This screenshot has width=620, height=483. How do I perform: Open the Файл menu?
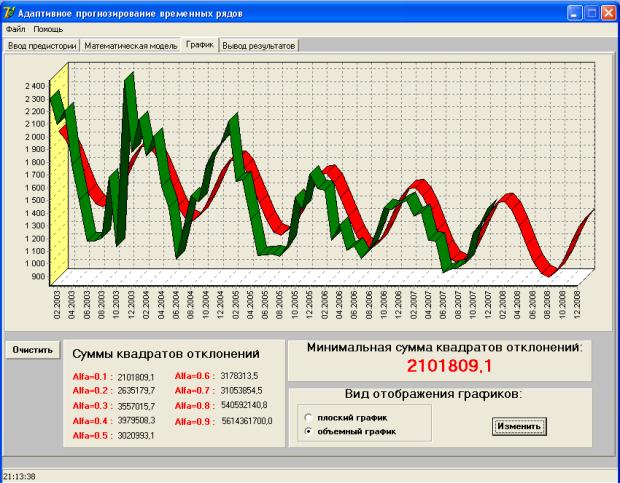point(14,29)
